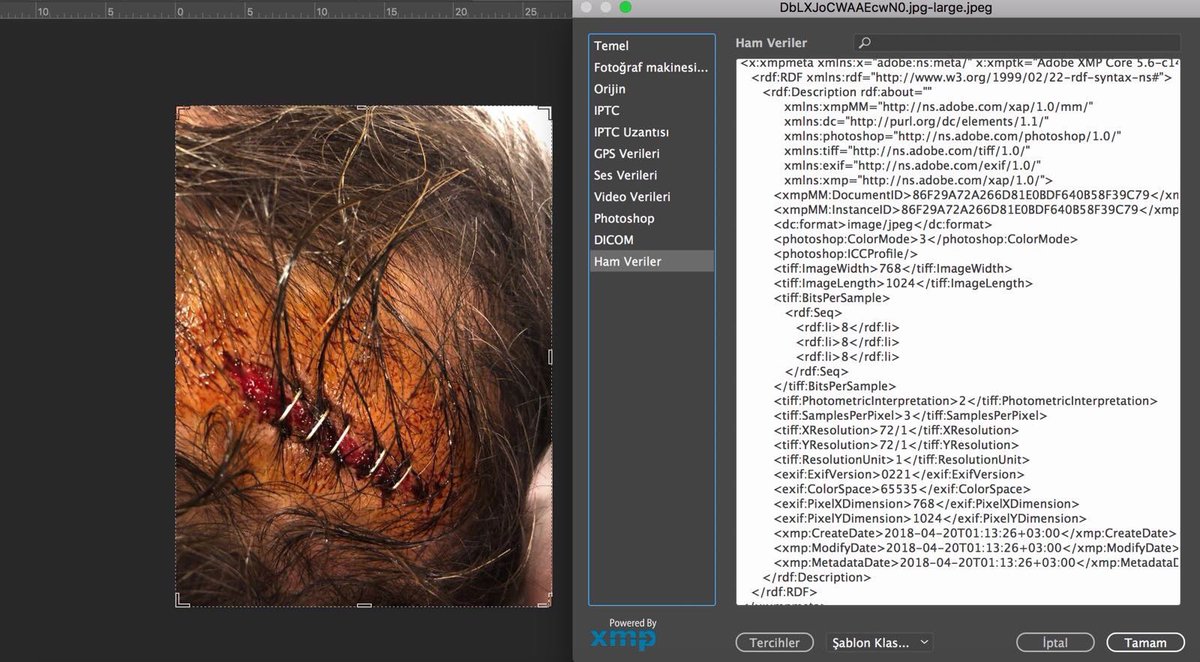Click the xmp:ModifyDate line

coord(975,548)
